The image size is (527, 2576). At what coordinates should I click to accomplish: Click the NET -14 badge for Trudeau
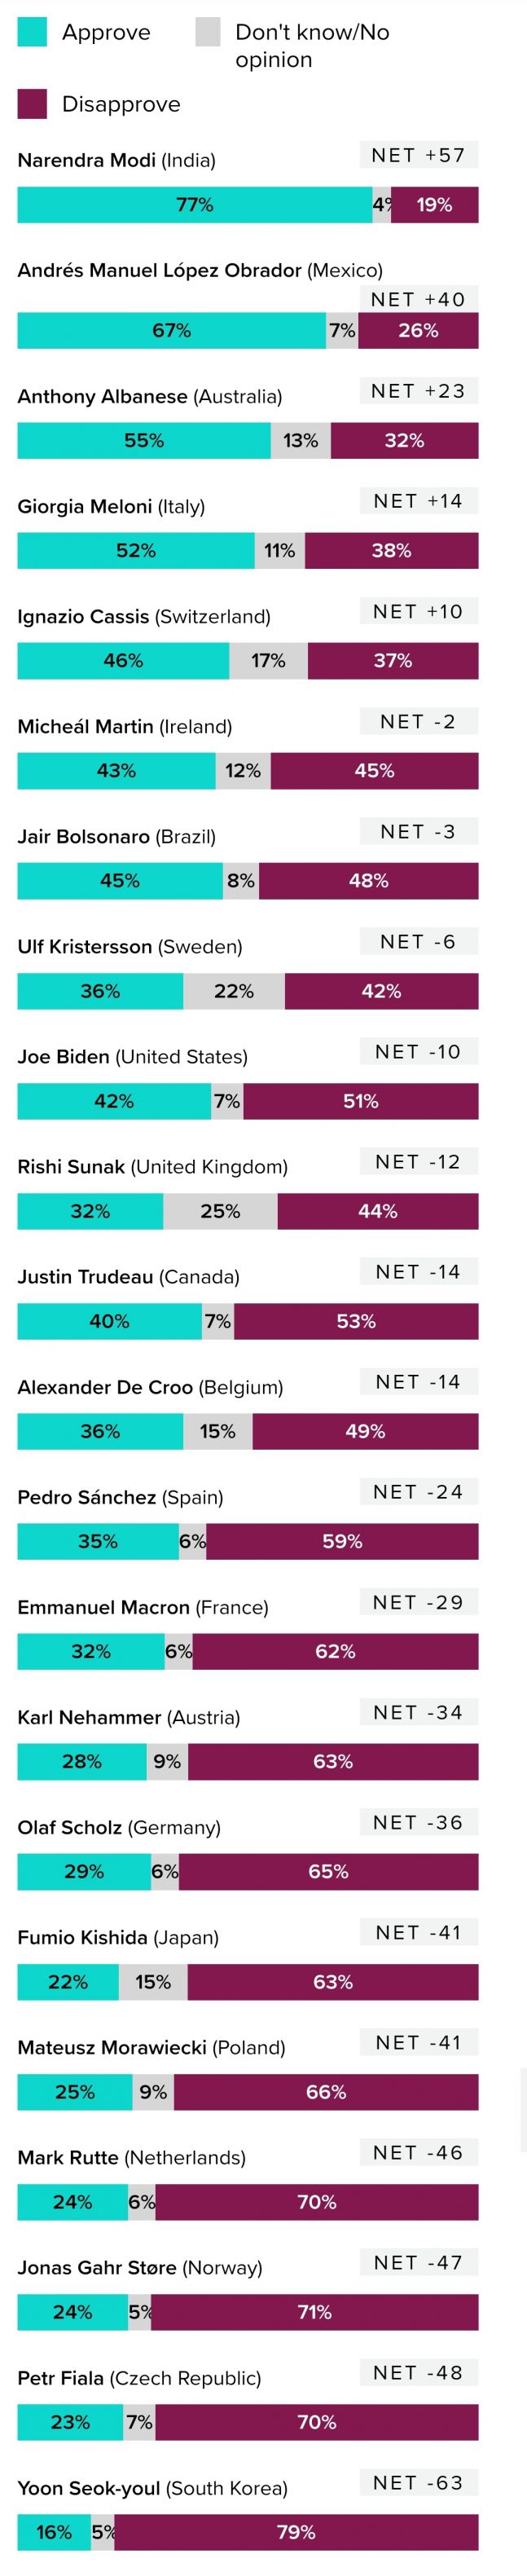pos(418,1272)
